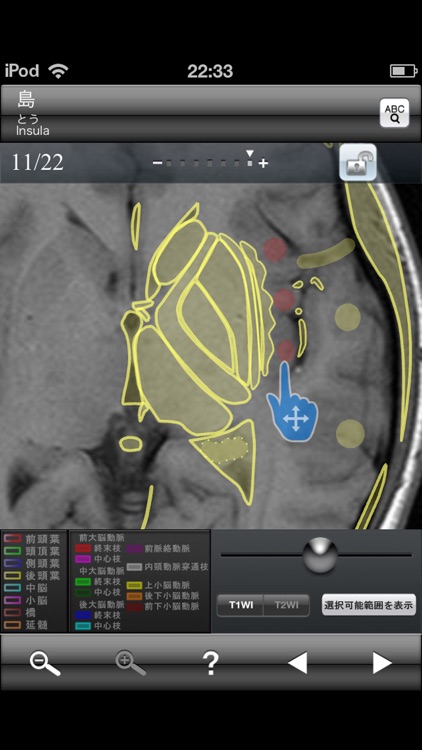The width and height of the screenshot is (422, 750).
Task: Toggle the padlock lock icon
Action: click(358, 163)
